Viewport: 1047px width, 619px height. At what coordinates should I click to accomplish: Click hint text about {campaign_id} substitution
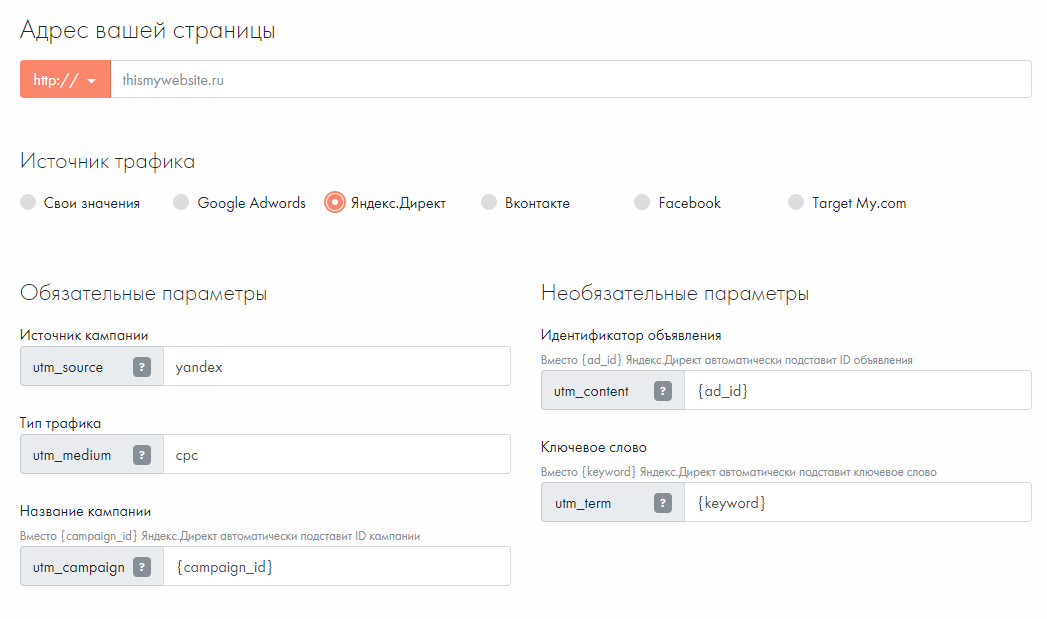220,536
